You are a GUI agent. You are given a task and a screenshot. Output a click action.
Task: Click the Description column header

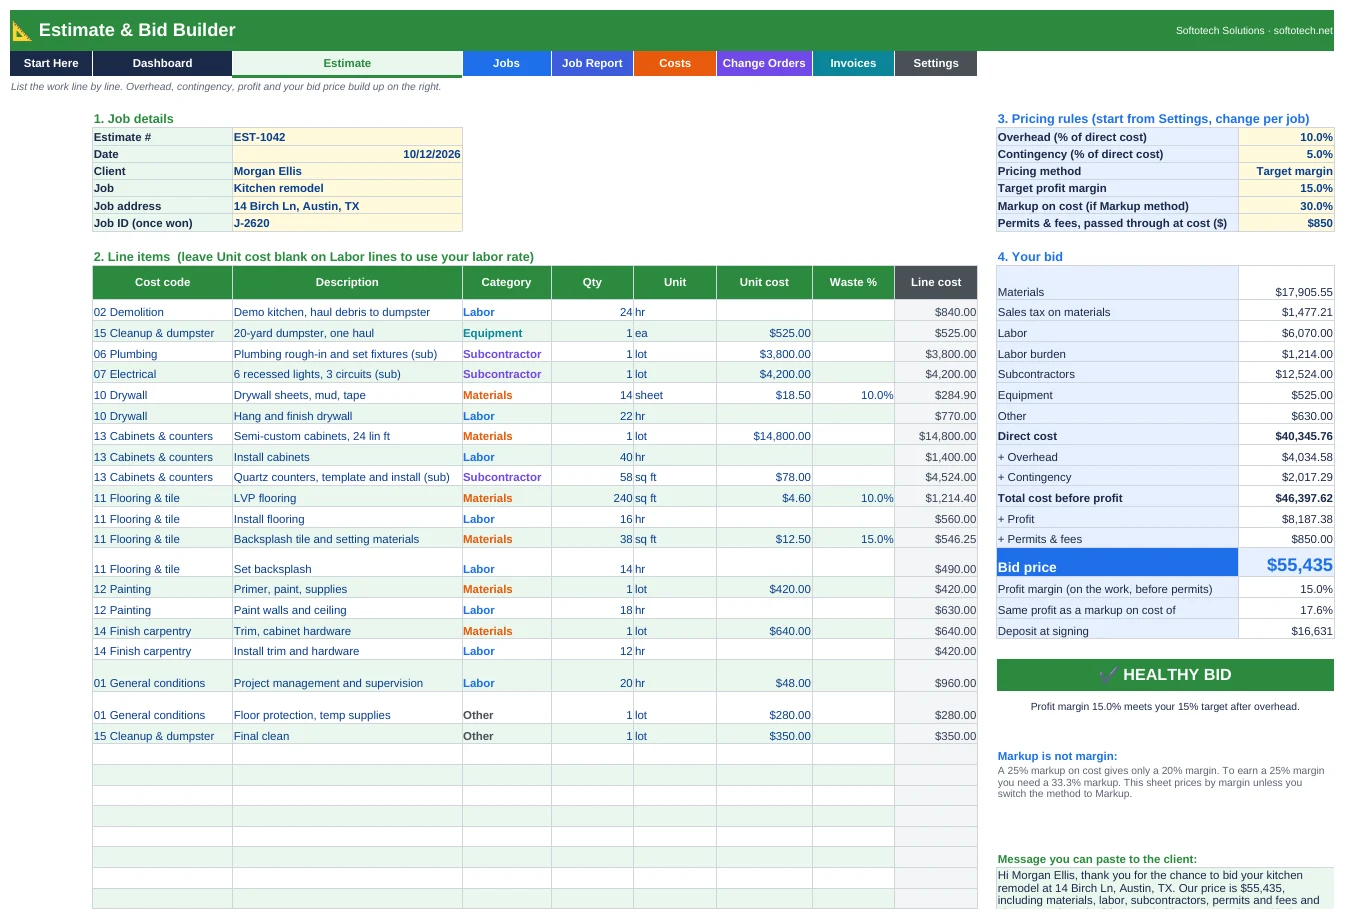pyautogui.click(x=347, y=282)
